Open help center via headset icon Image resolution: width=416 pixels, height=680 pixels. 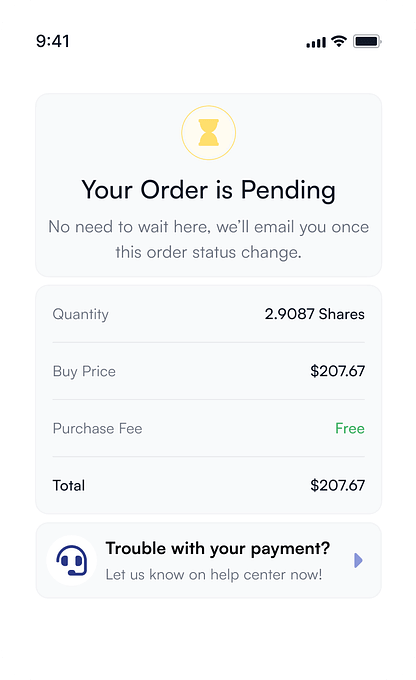[x=72, y=560]
